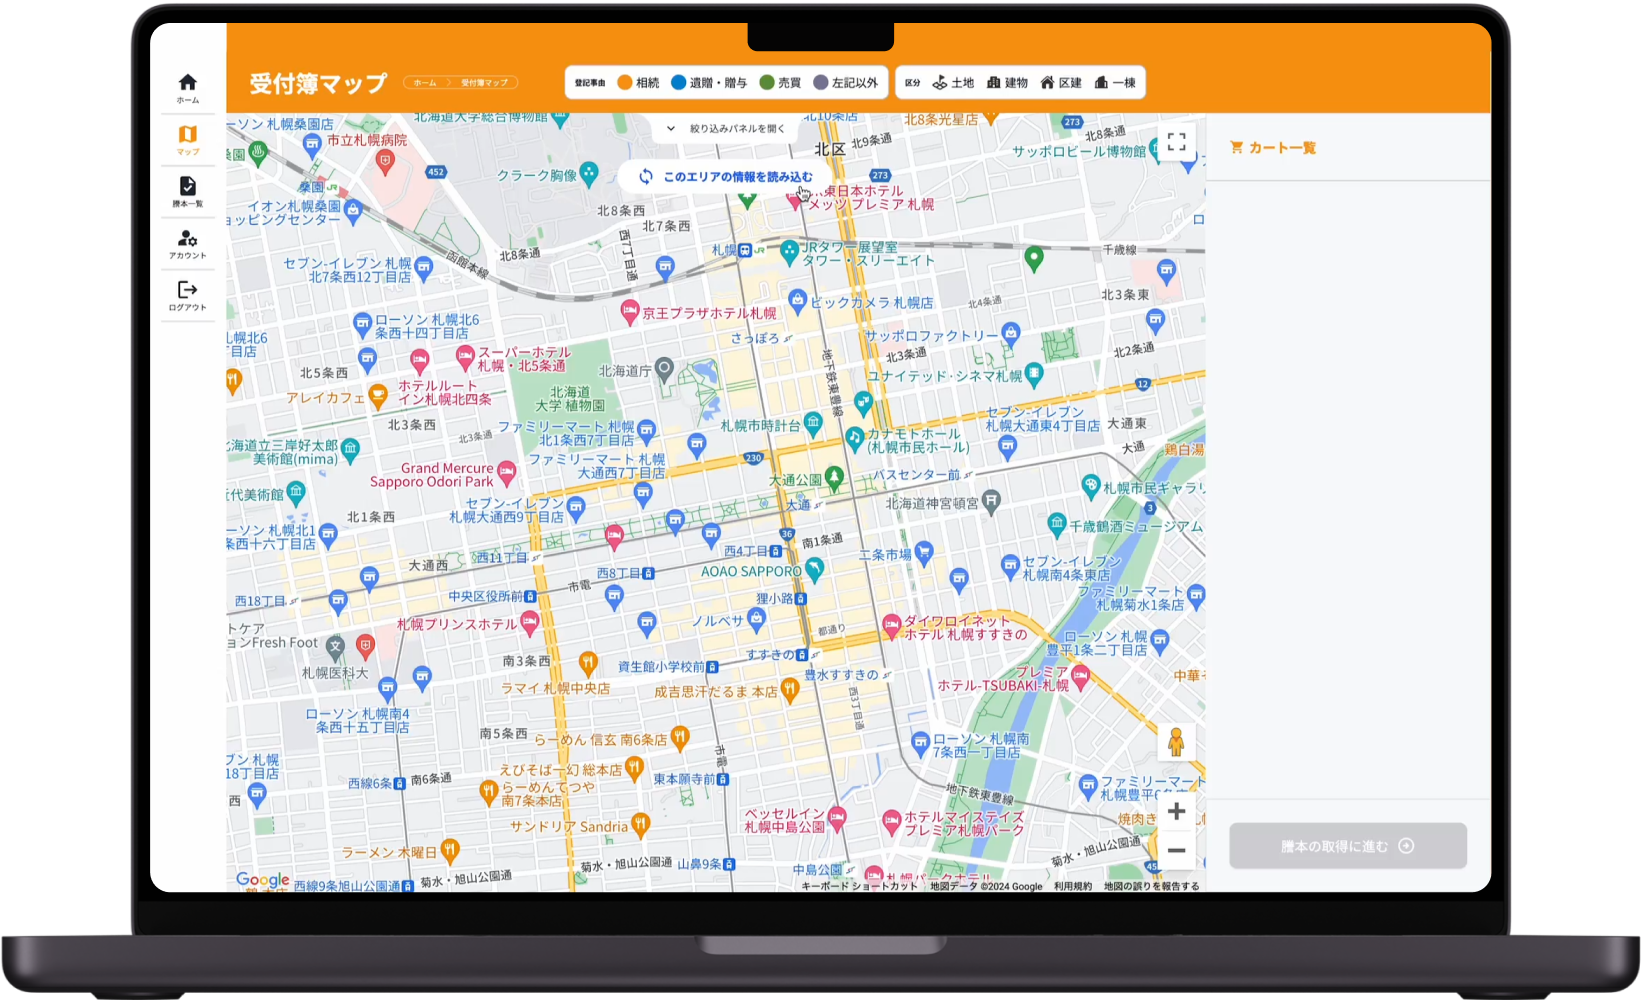Toggle the 遺贈・贈与 blue filter
1641x1000 pixels.
tap(679, 83)
